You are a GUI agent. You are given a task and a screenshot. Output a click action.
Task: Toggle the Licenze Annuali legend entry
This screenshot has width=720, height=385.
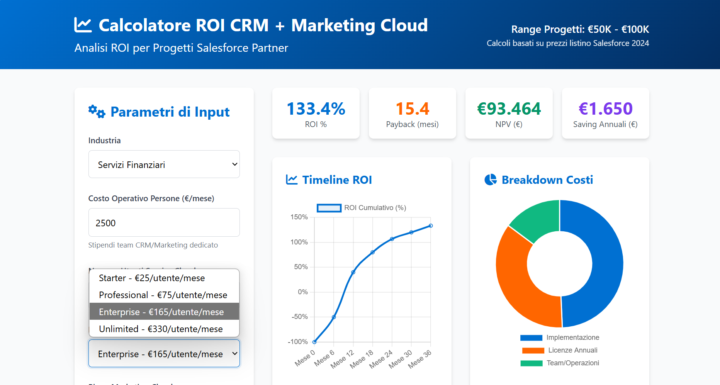click(x=559, y=351)
